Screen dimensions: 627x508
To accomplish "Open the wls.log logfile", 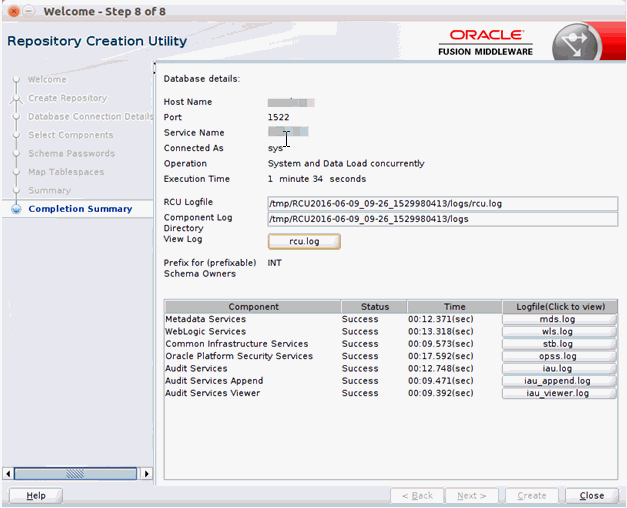I will (559, 332).
